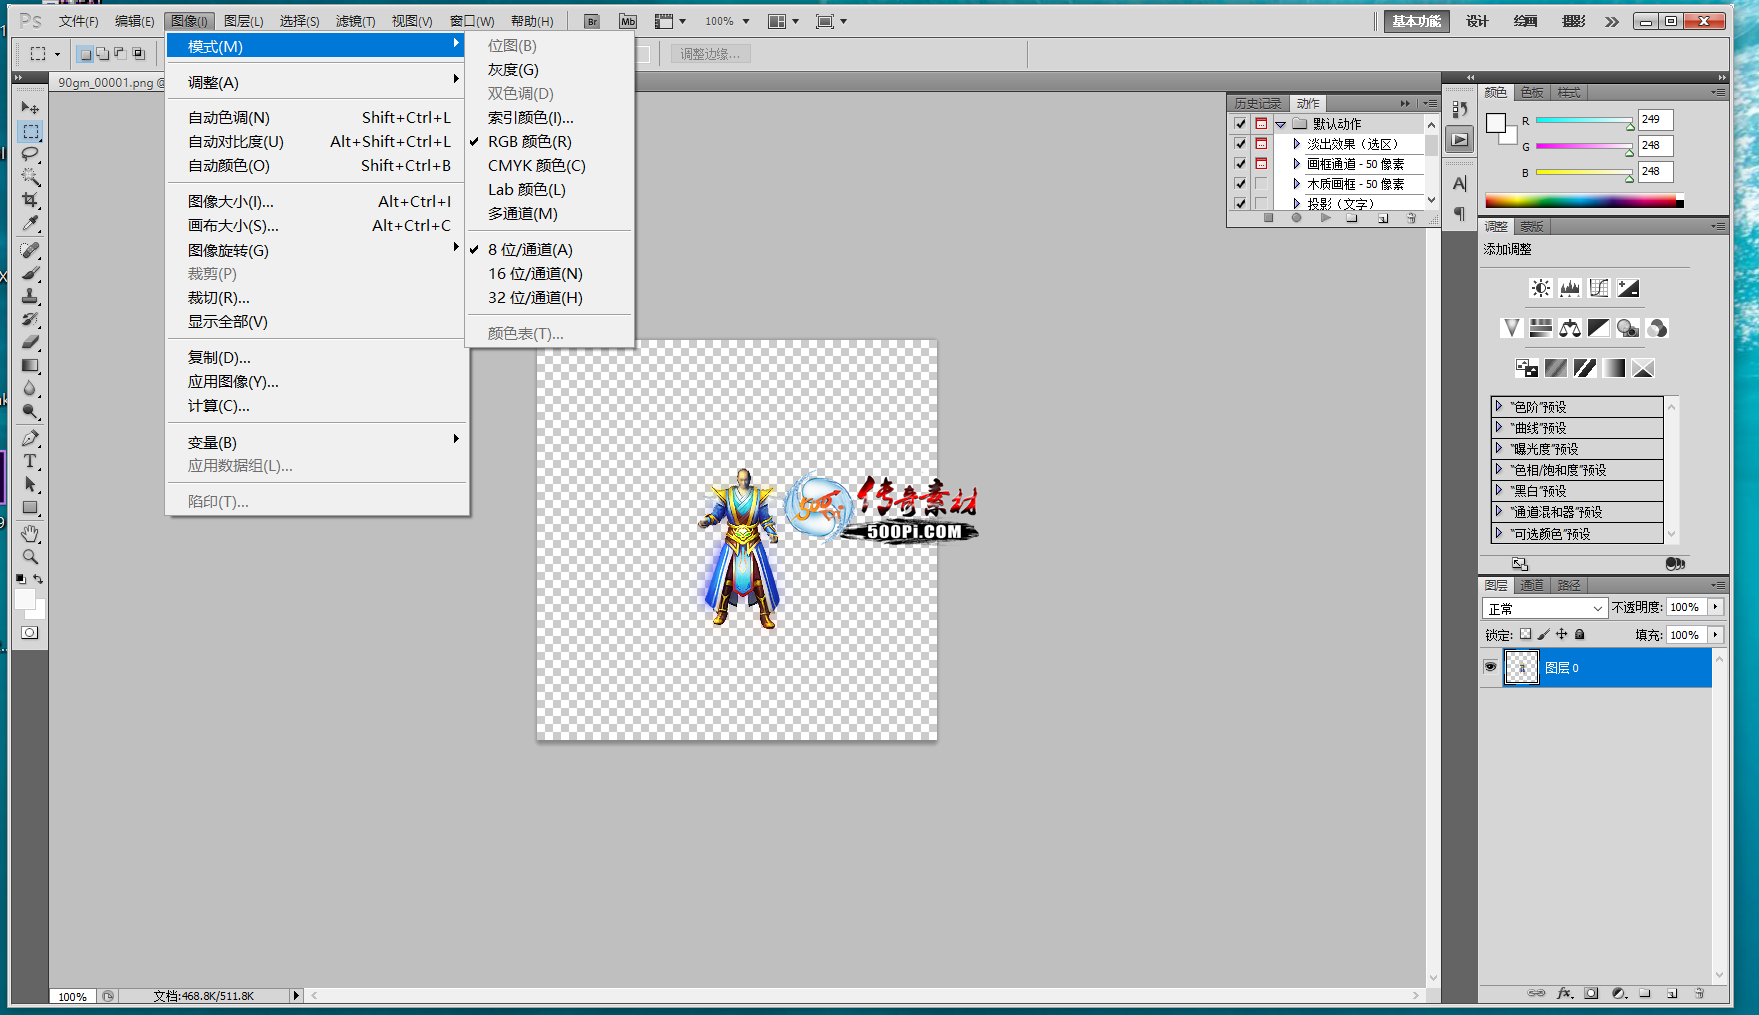Toggle dialog box for 木质画框 action

(1261, 184)
